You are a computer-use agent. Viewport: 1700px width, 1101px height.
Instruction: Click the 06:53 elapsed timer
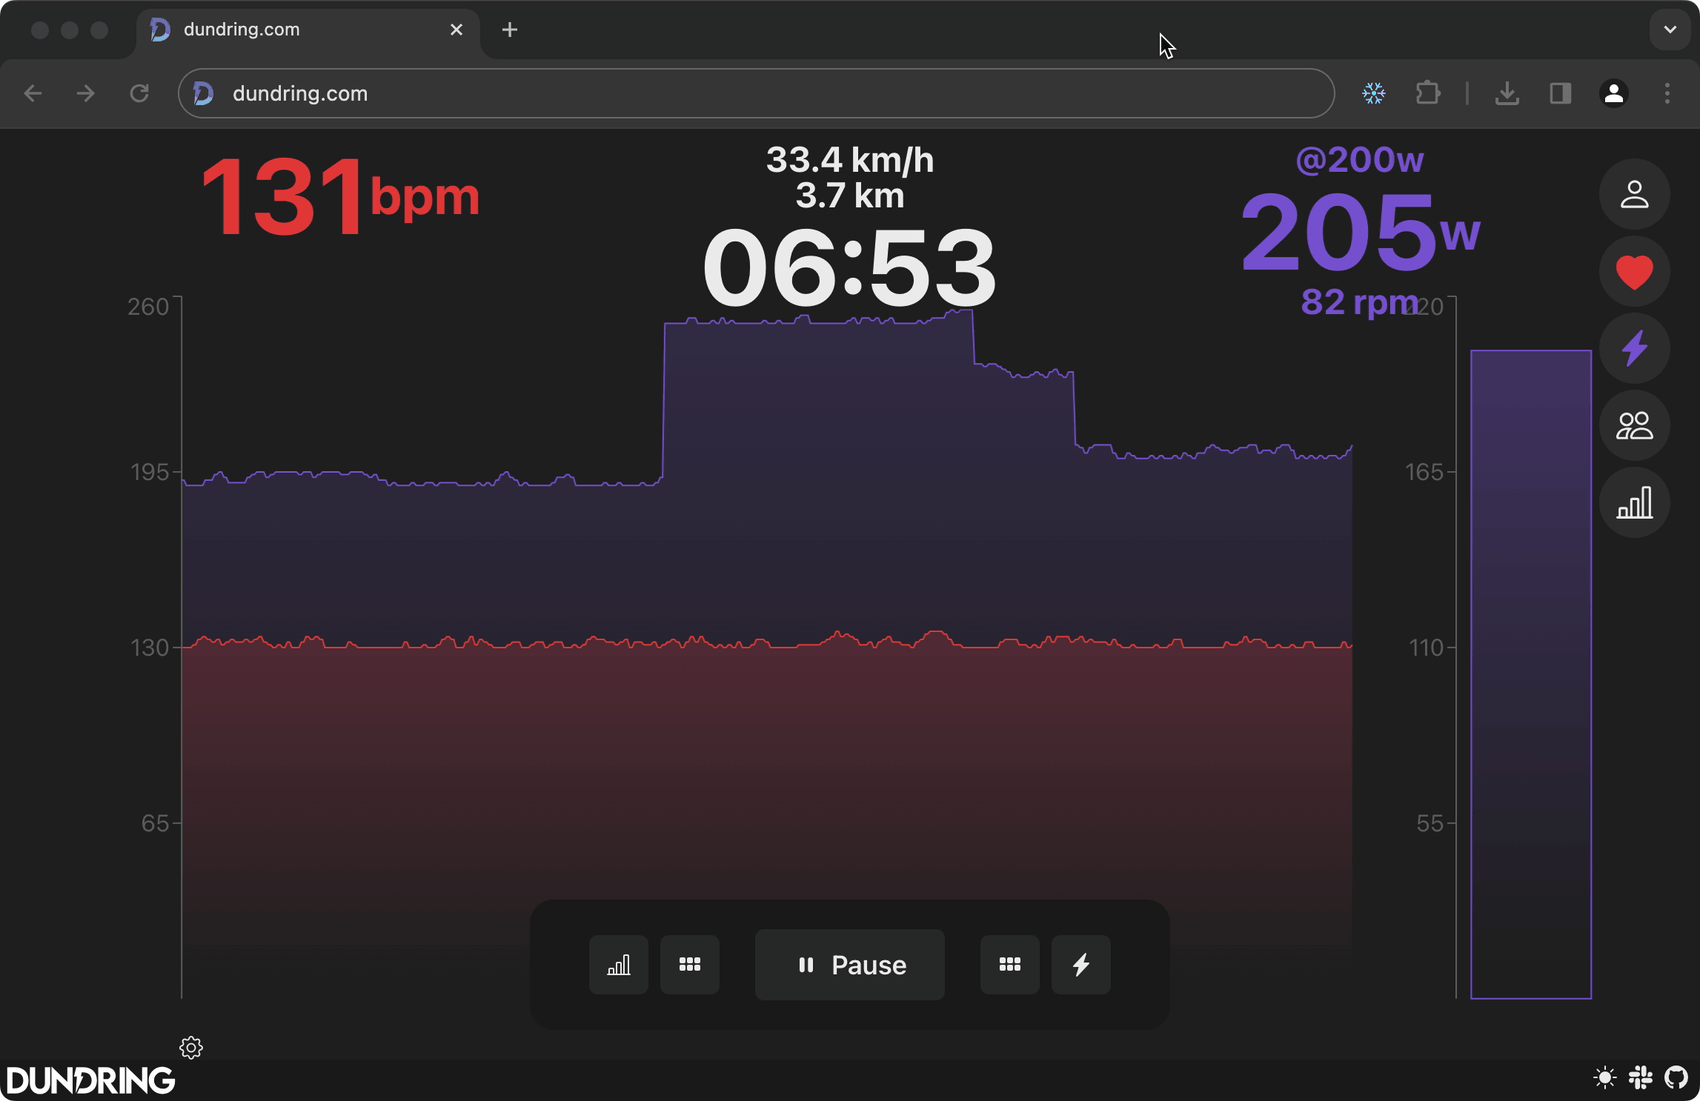pyautogui.click(x=850, y=268)
